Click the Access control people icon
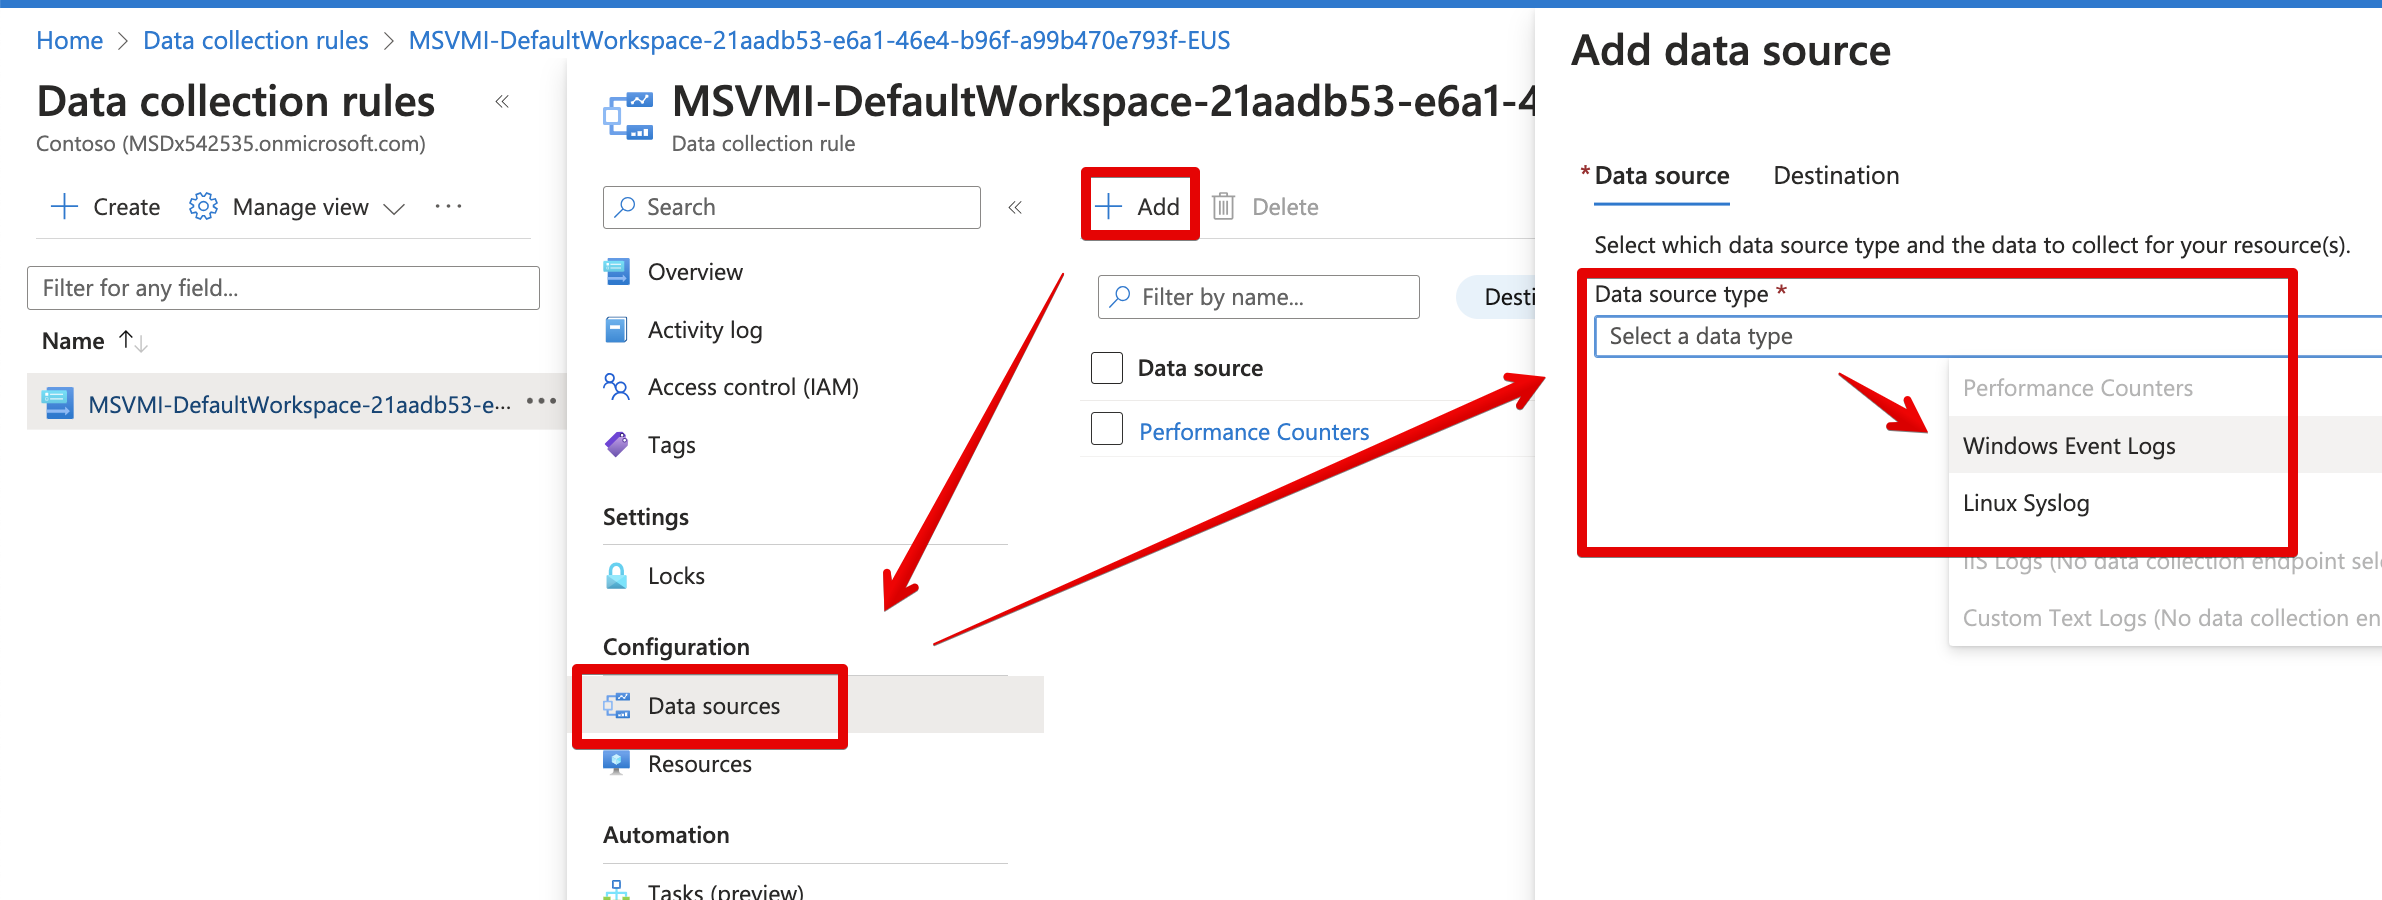 click(617, 386)
